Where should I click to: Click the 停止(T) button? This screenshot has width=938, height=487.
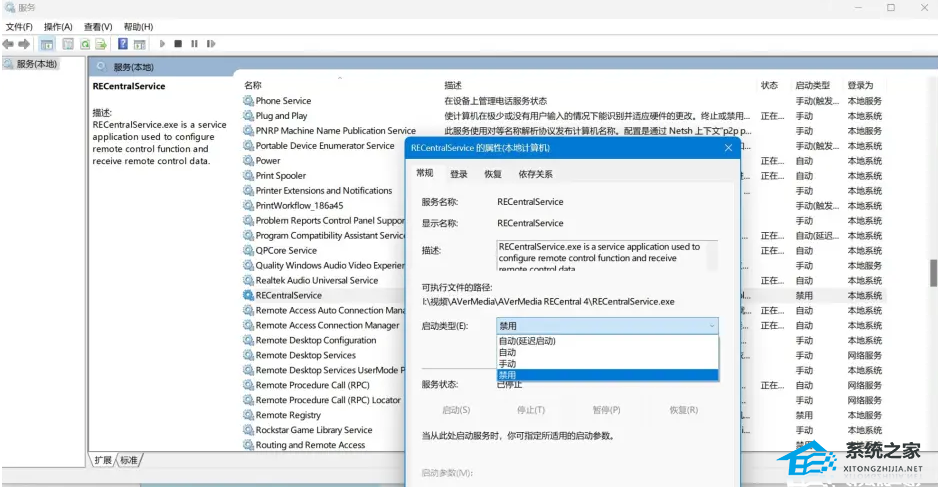tap(531, 410)
